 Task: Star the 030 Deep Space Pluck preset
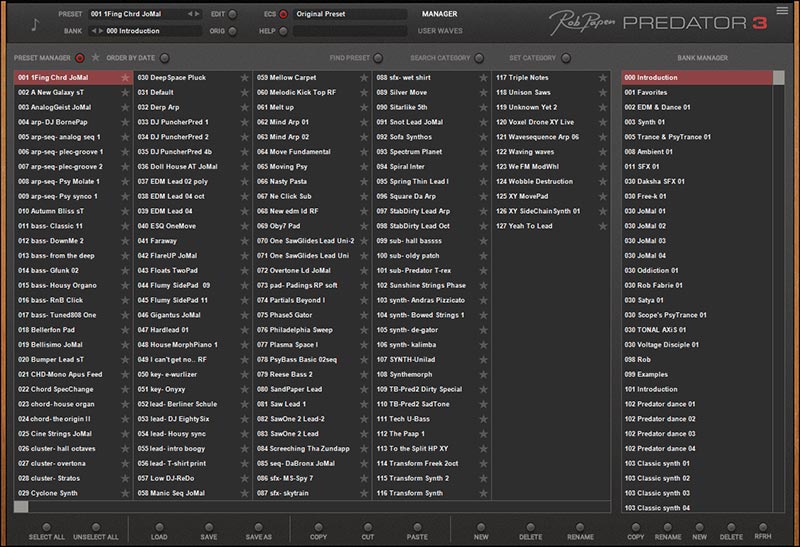(x=244, y=78)
